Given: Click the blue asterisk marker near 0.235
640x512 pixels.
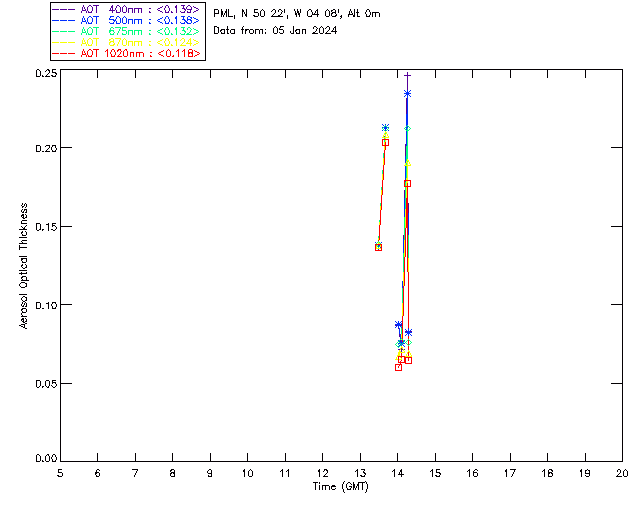Looking at the screenshot, I should [x=407, y=94].
